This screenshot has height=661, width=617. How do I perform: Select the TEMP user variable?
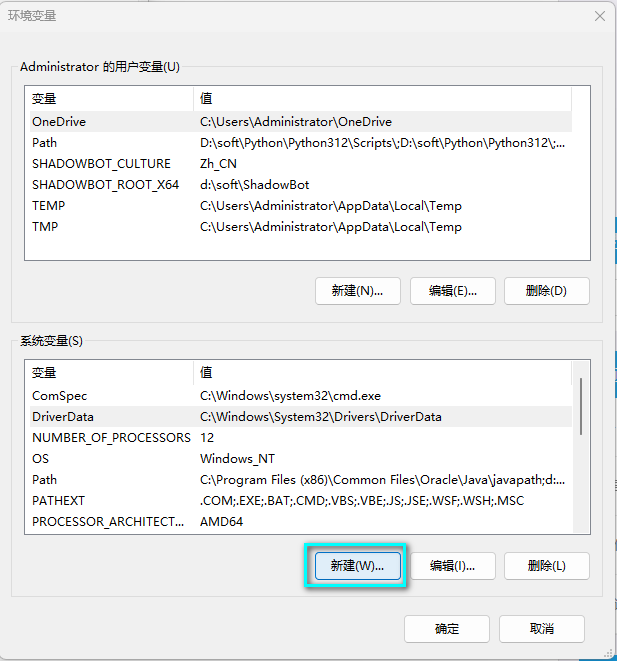(x=300, y=206)
